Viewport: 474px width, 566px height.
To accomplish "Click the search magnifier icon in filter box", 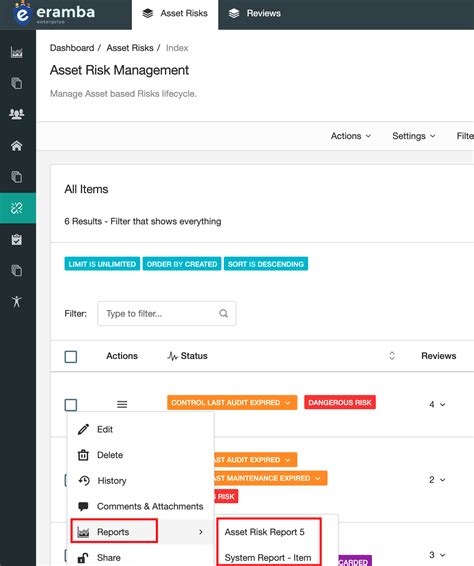I will click(x=223, y=313).
